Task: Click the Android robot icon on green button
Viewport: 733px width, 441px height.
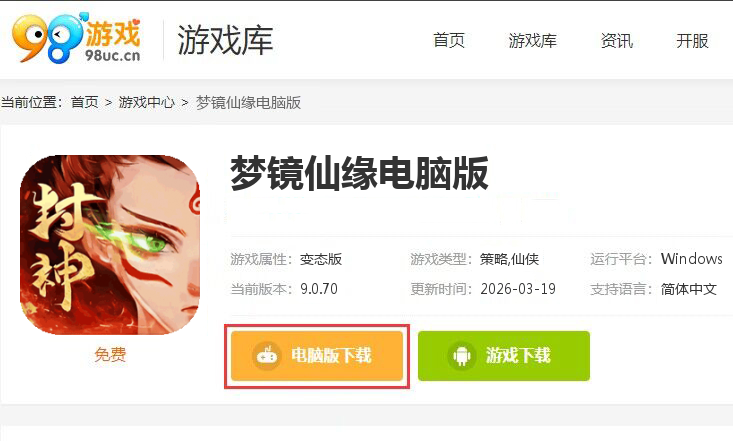Action: coord(462,356)
